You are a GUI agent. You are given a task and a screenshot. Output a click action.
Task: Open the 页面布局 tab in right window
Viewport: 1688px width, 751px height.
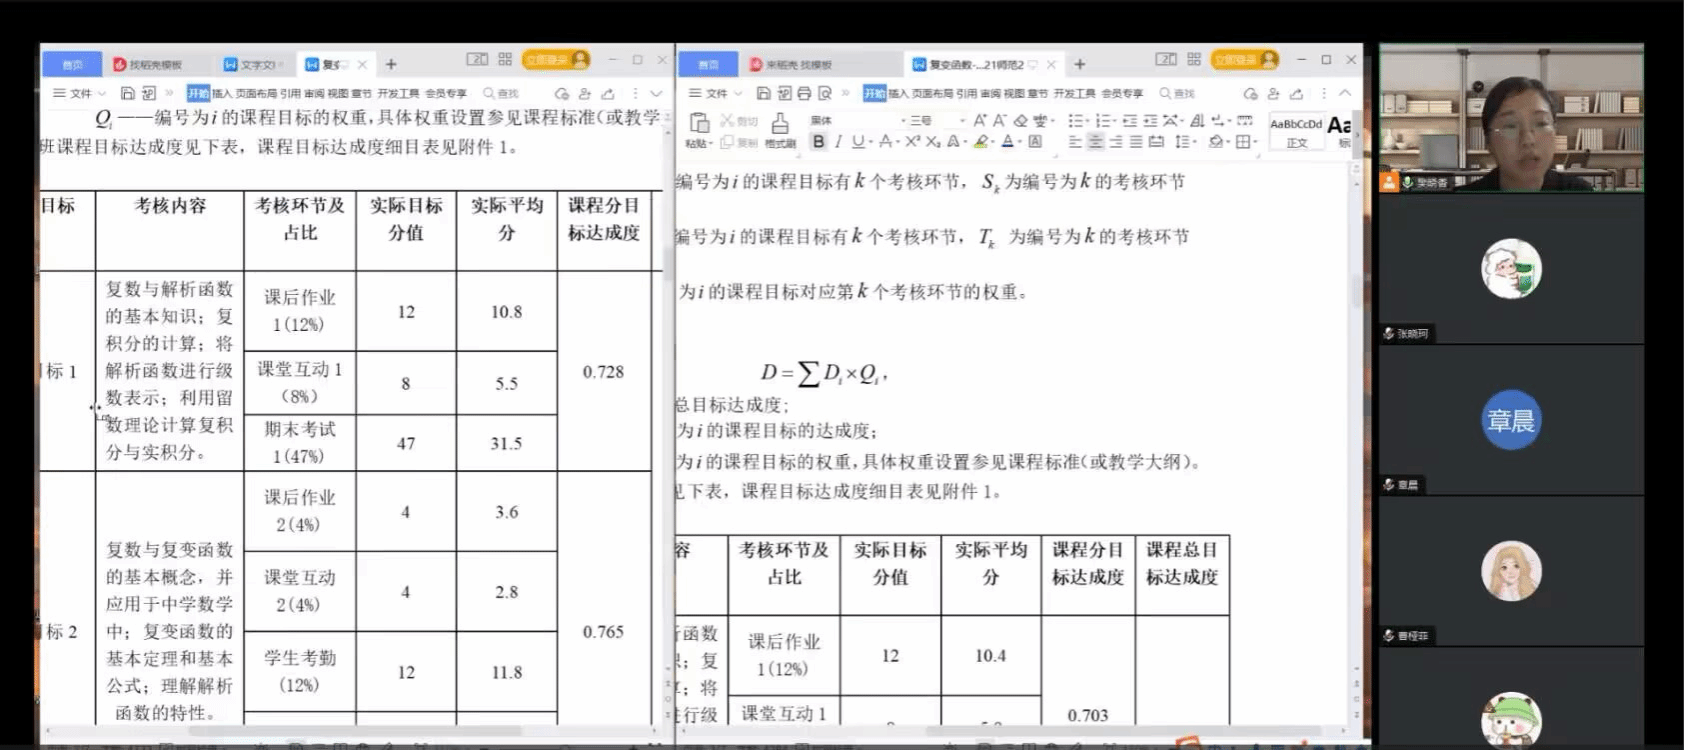(x=932, y=93)
